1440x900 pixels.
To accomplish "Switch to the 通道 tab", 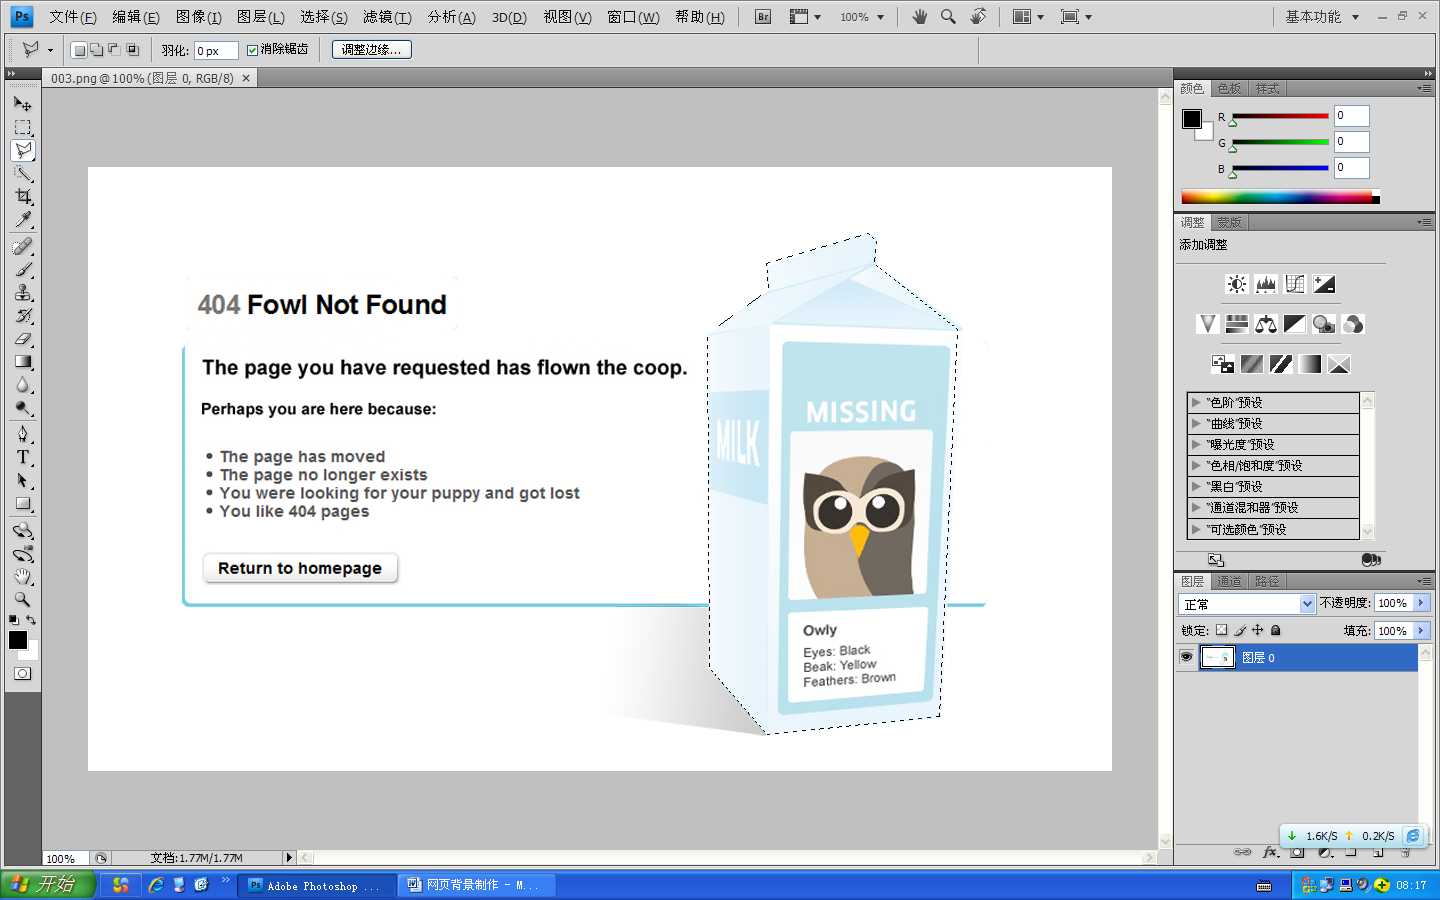I will tap(1230, 581).
